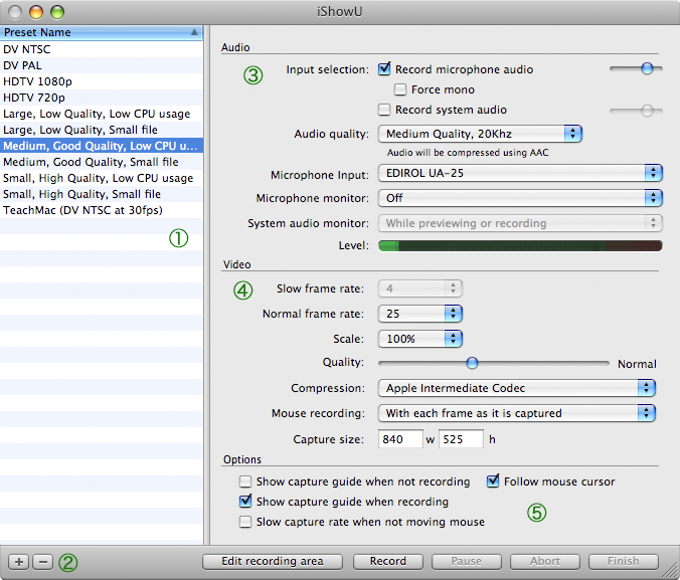This screenshot has width=680, height=580.
Task: Open Microphone monitor dropdown
Action: (x=520, y=198)
